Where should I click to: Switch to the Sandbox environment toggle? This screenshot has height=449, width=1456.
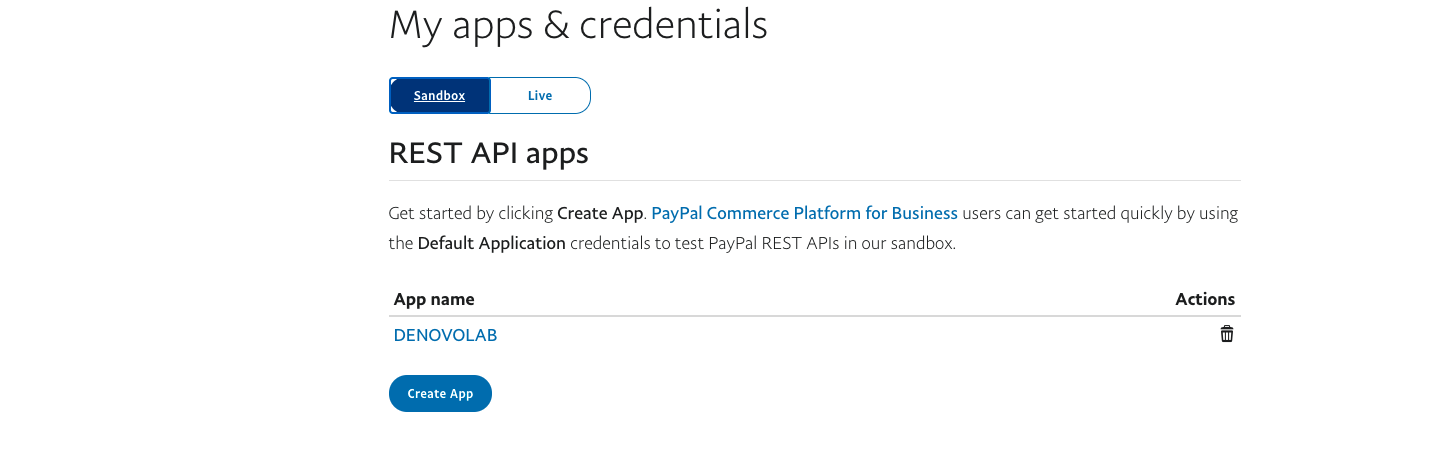440,96
